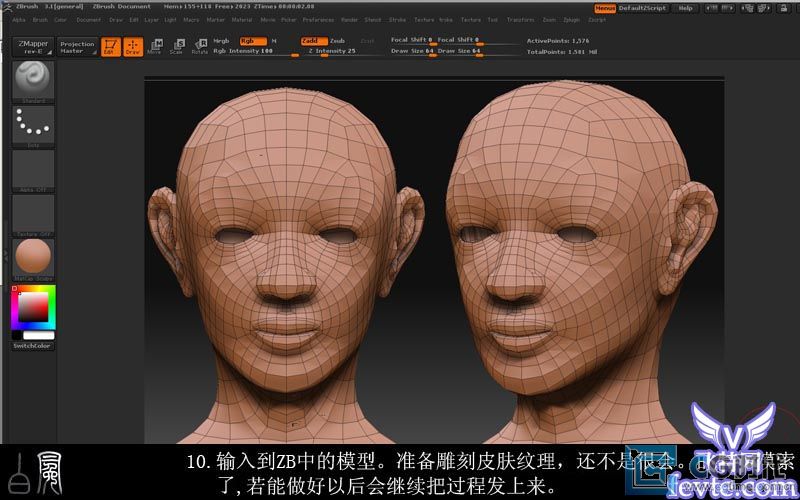This screenshot has height=500, width=800.
Task: Open the Movie menu
Action: [268, 20]
